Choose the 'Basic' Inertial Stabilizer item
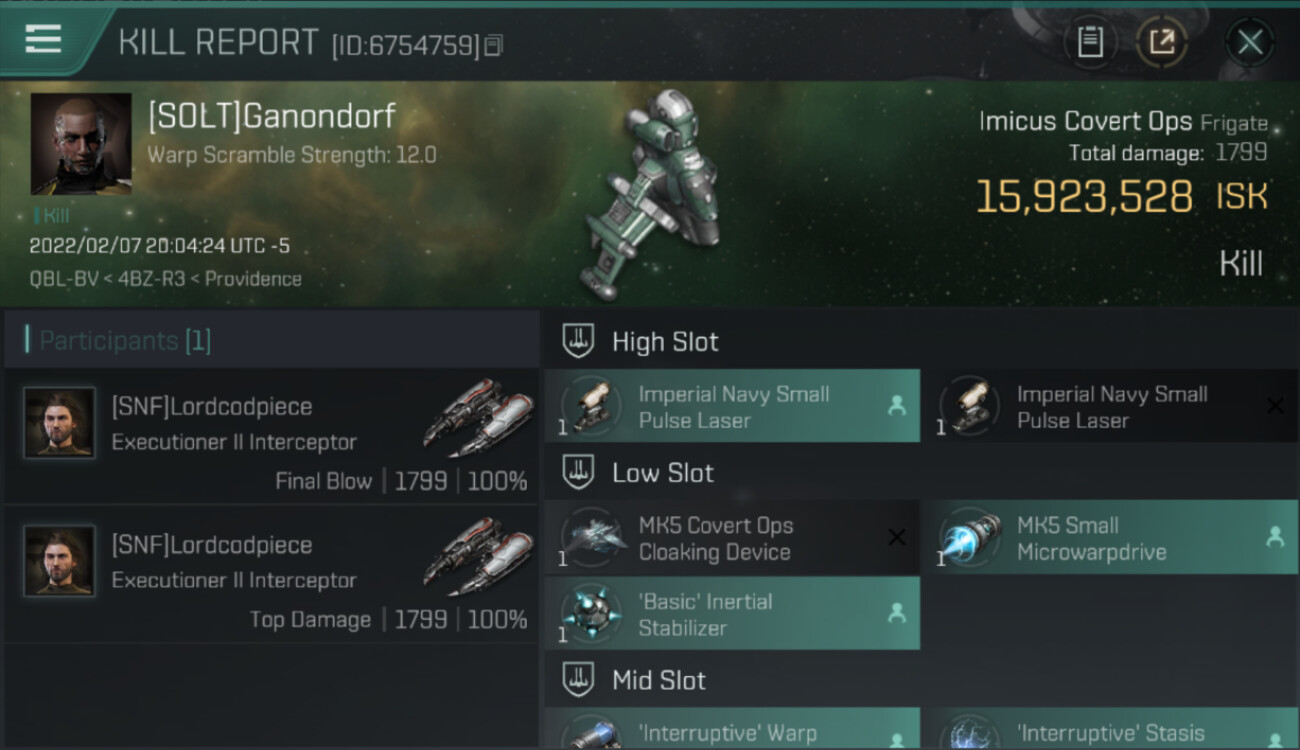 pos(732,613)
